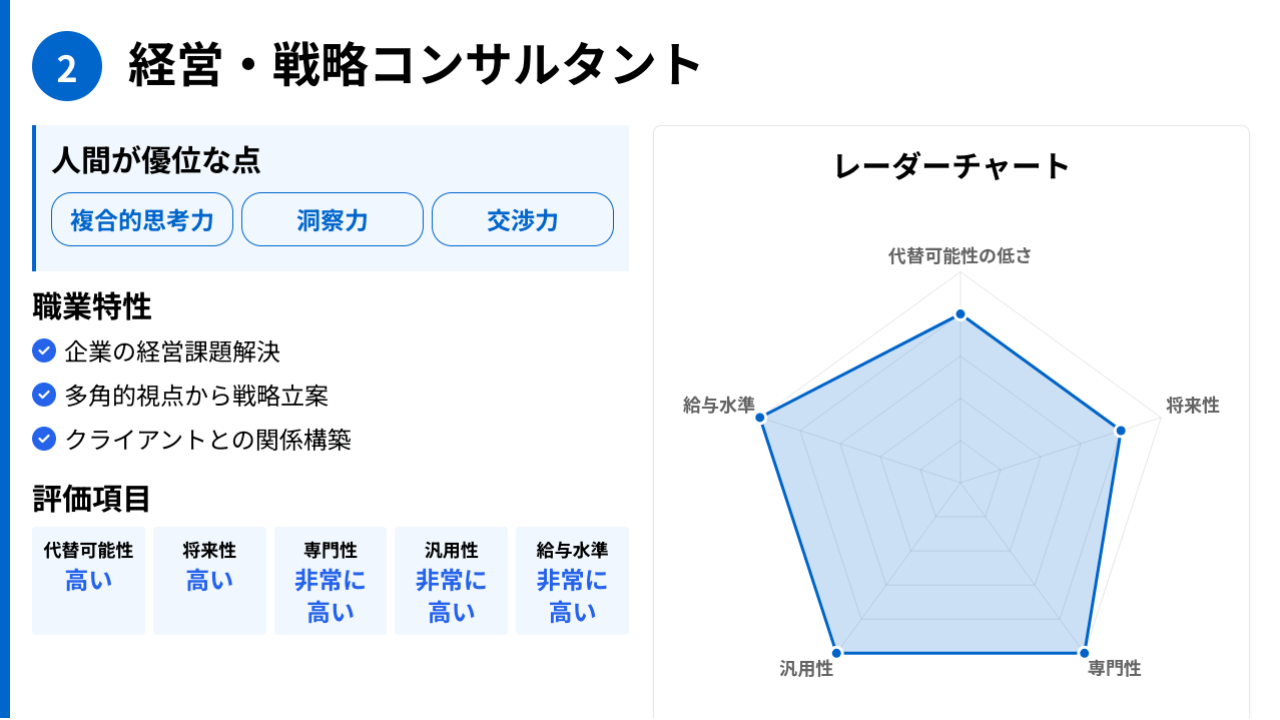The width and height of the screenshot is (1280, 720).
Task: Click the レーダーチャート heading
Action: (951, 166)
